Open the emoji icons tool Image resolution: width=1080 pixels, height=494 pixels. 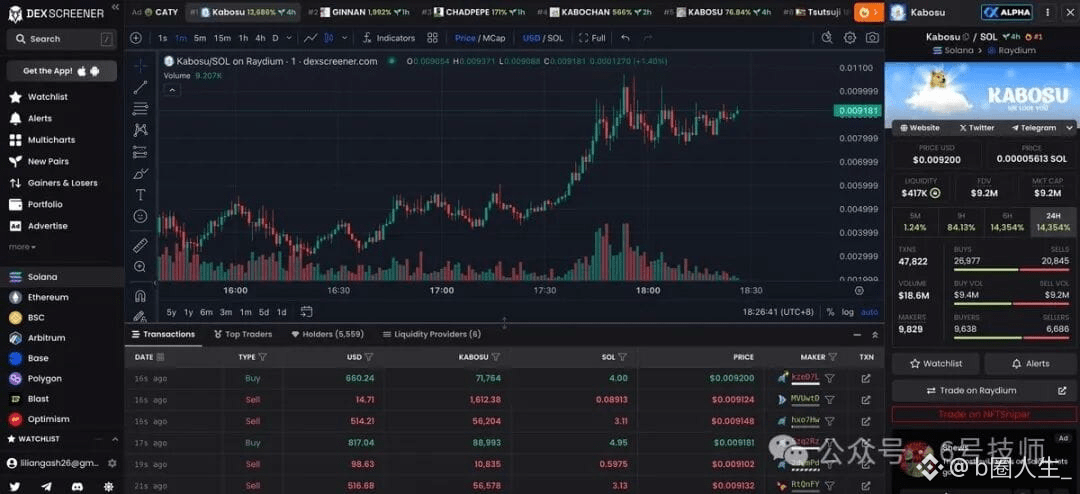tap(140, 216)
